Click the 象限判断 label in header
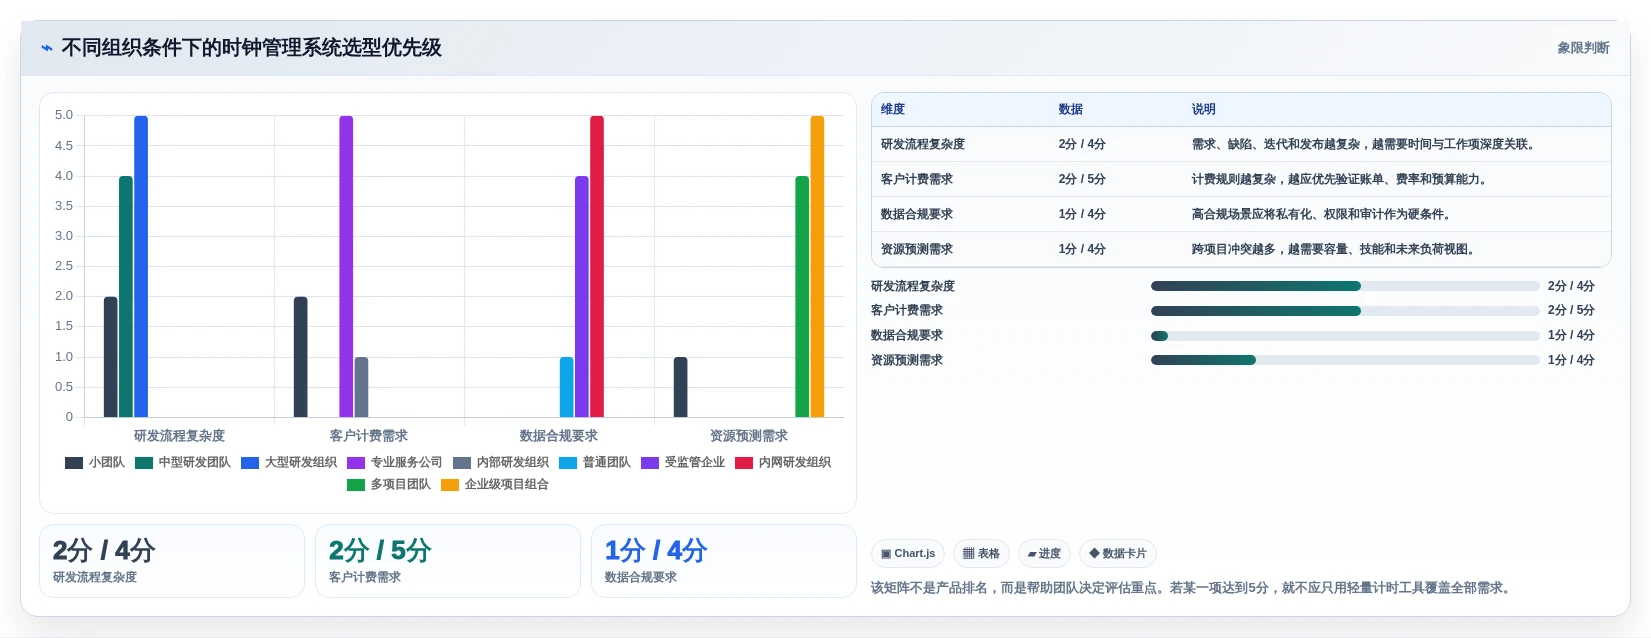1651x638 pixels. point(1583,48)
